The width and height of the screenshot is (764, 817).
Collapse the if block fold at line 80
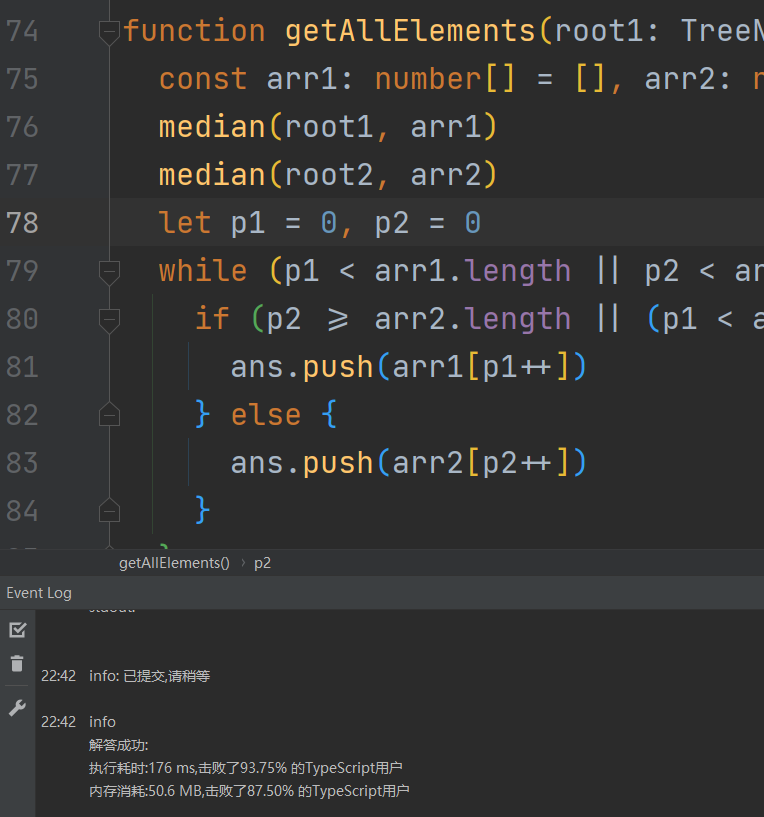tap(109, 320)
